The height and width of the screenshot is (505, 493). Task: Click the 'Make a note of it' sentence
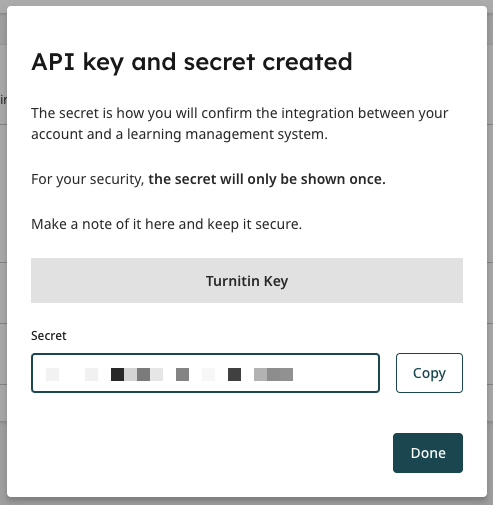tap(166, 224)
